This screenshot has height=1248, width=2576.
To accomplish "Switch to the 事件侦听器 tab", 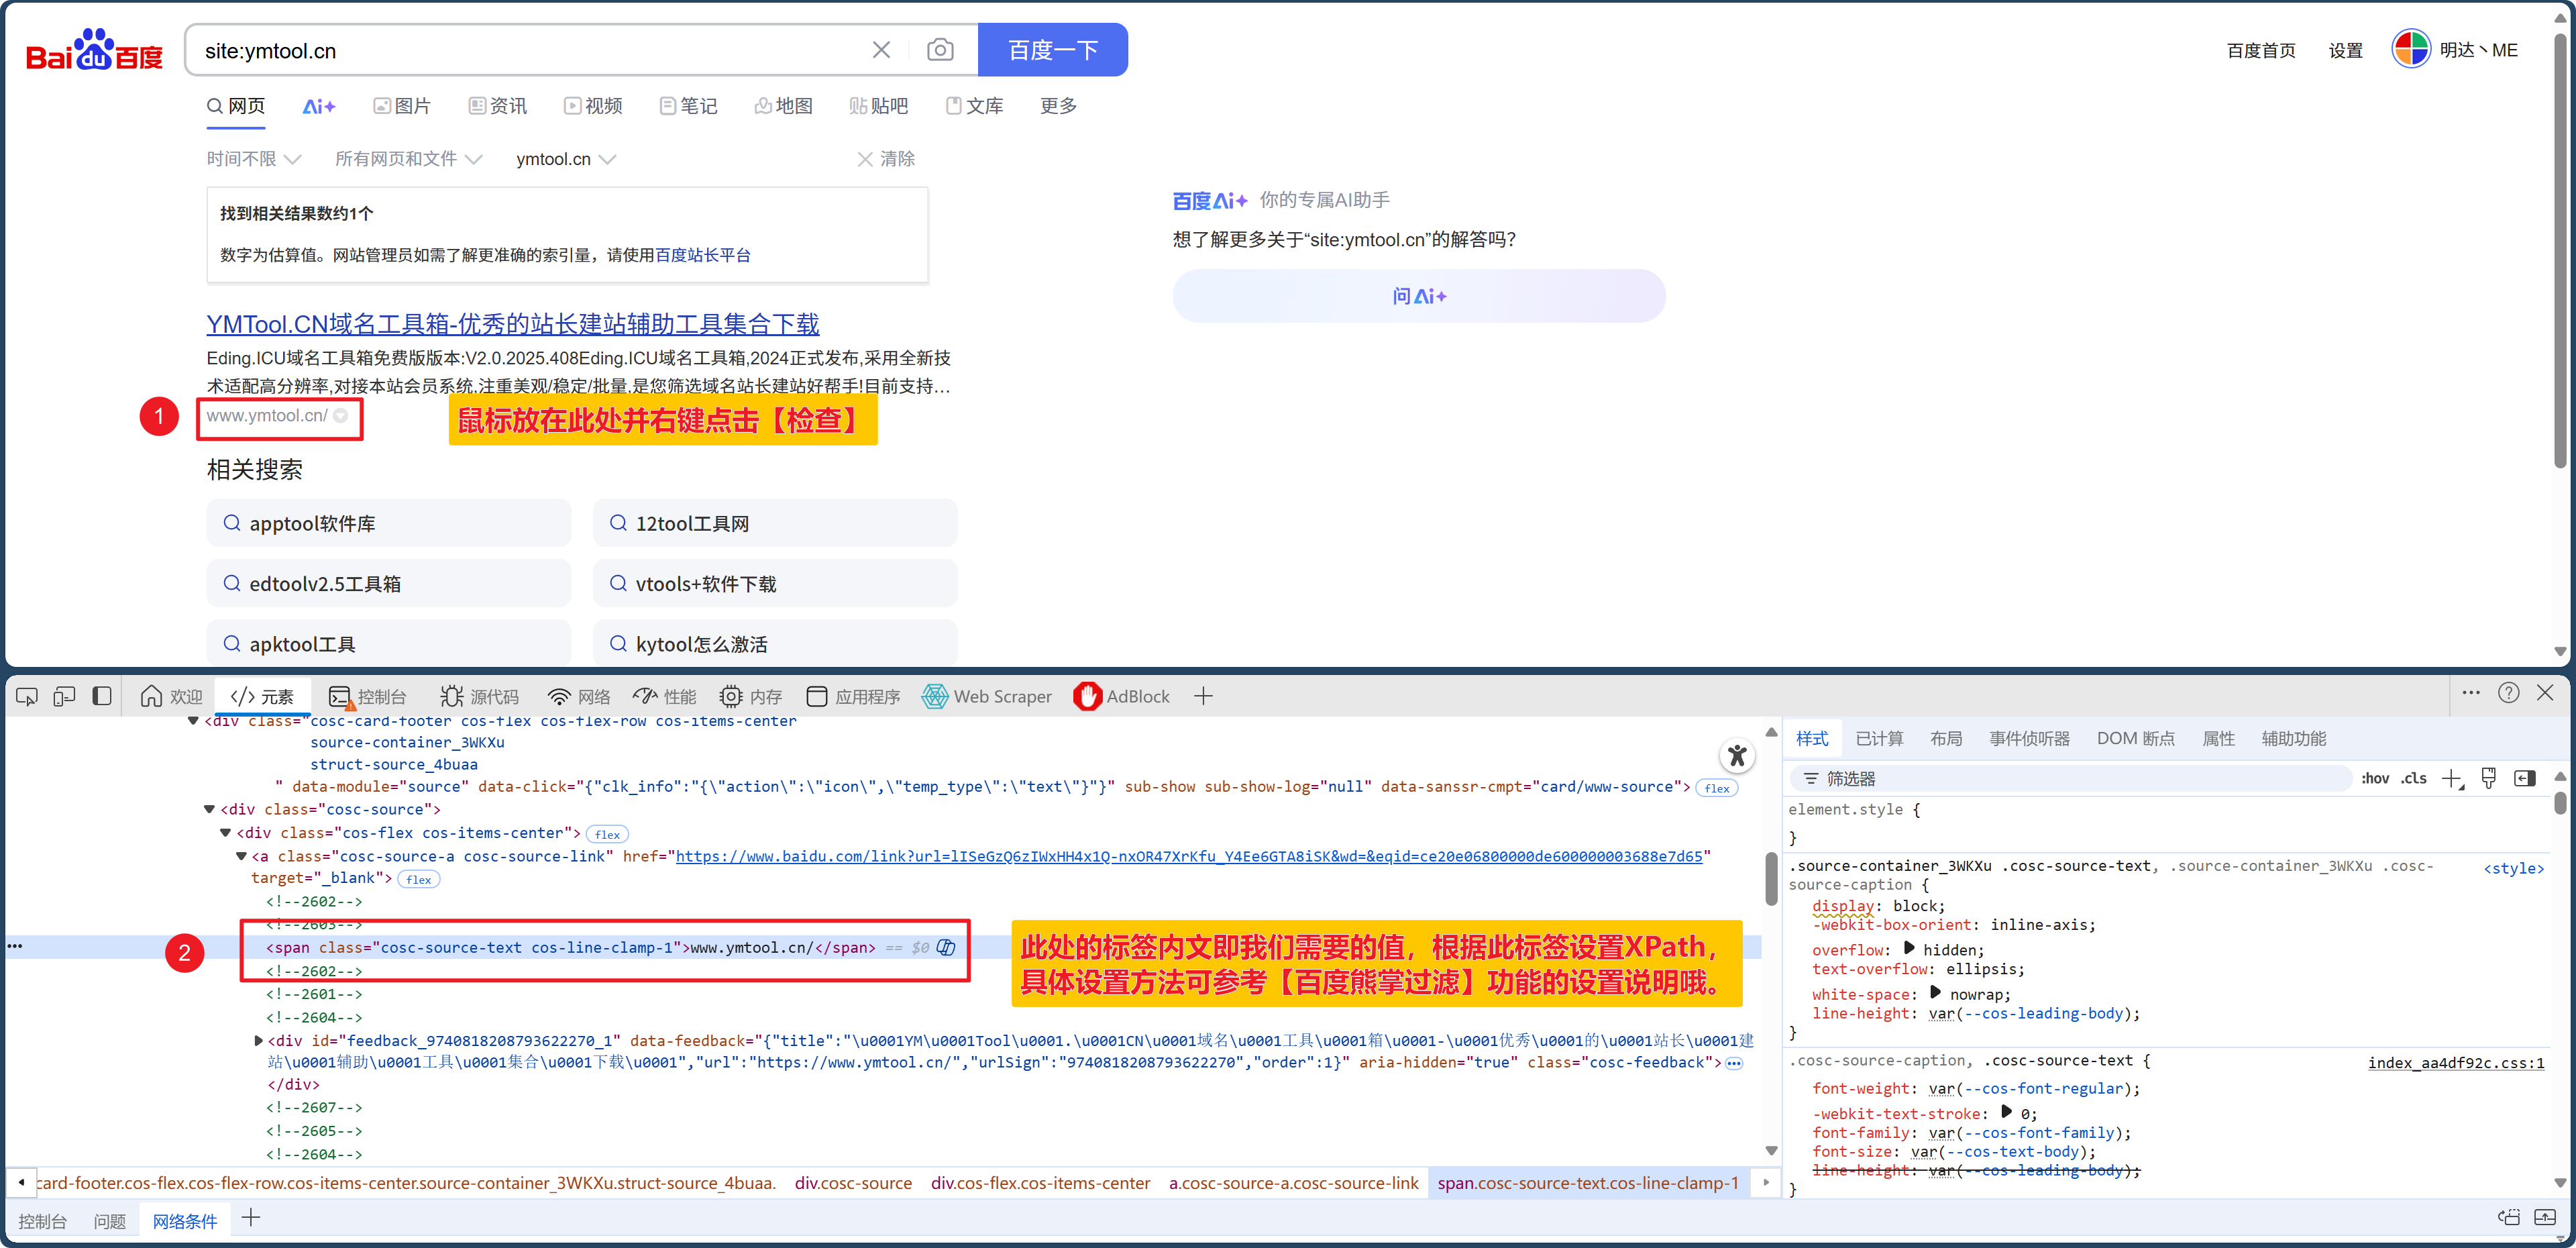I will [2029, 738].
